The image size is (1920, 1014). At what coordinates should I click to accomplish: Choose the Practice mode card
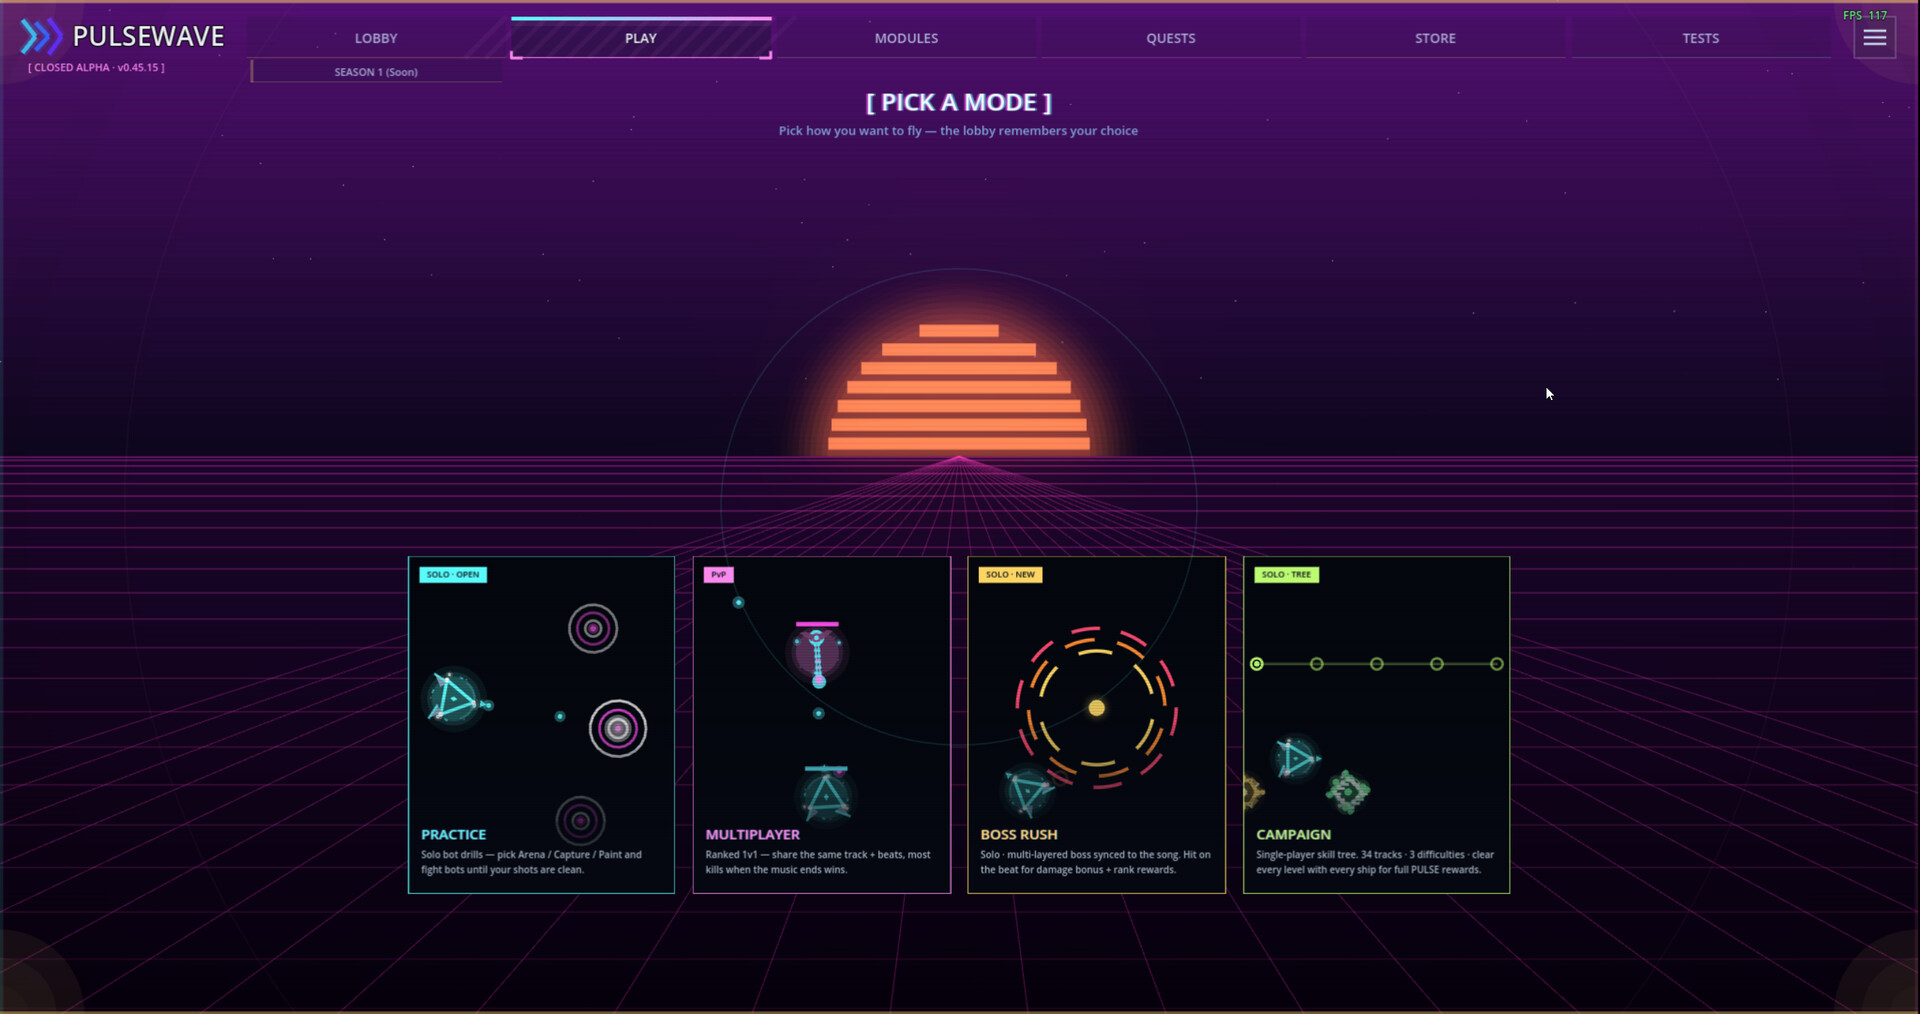click(541, 725)
